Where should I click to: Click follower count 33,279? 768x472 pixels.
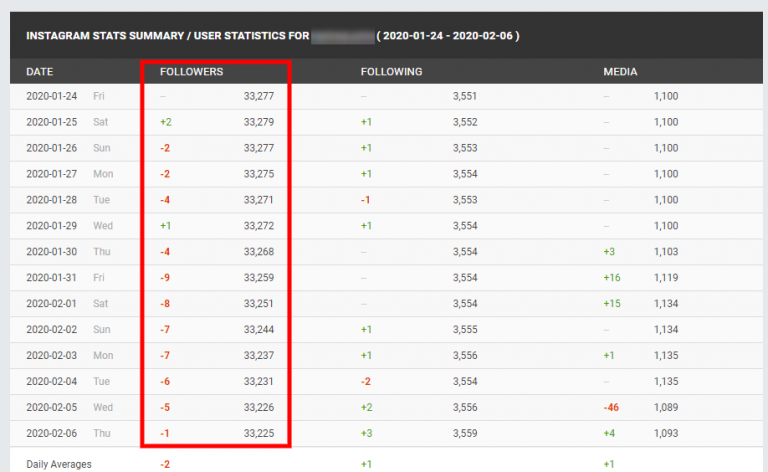click(x=259, y=122)
